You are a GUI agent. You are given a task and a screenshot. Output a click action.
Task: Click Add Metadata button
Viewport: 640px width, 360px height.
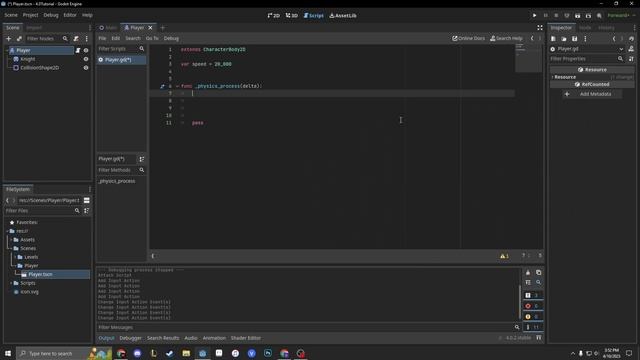click(592, 94)
